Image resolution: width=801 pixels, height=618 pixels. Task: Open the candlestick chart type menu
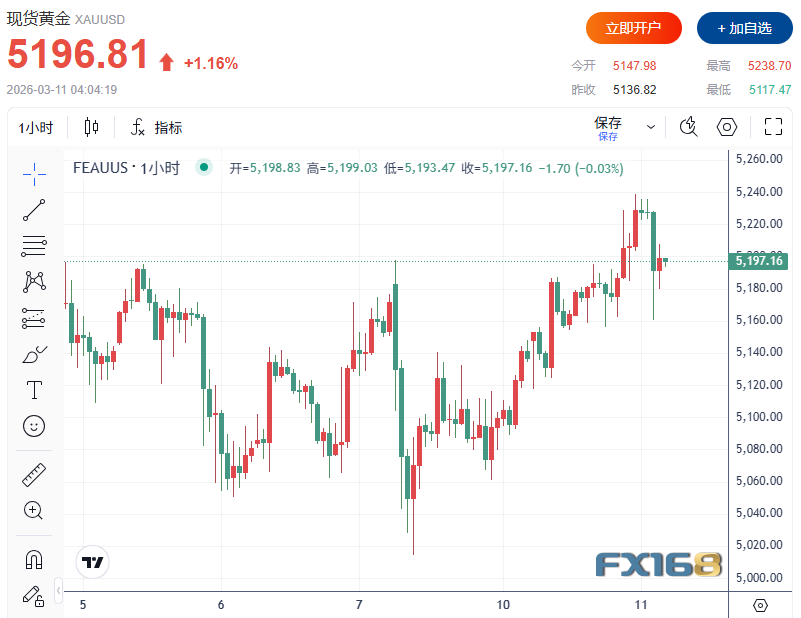[92, 127]
